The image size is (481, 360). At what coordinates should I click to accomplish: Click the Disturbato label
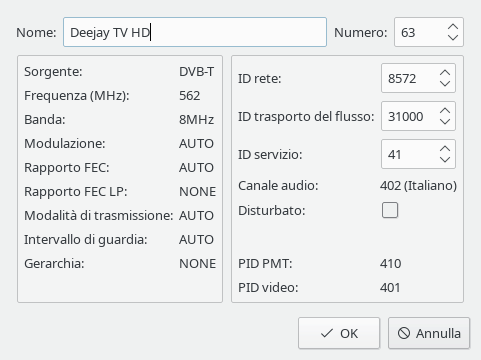(272, 211)
